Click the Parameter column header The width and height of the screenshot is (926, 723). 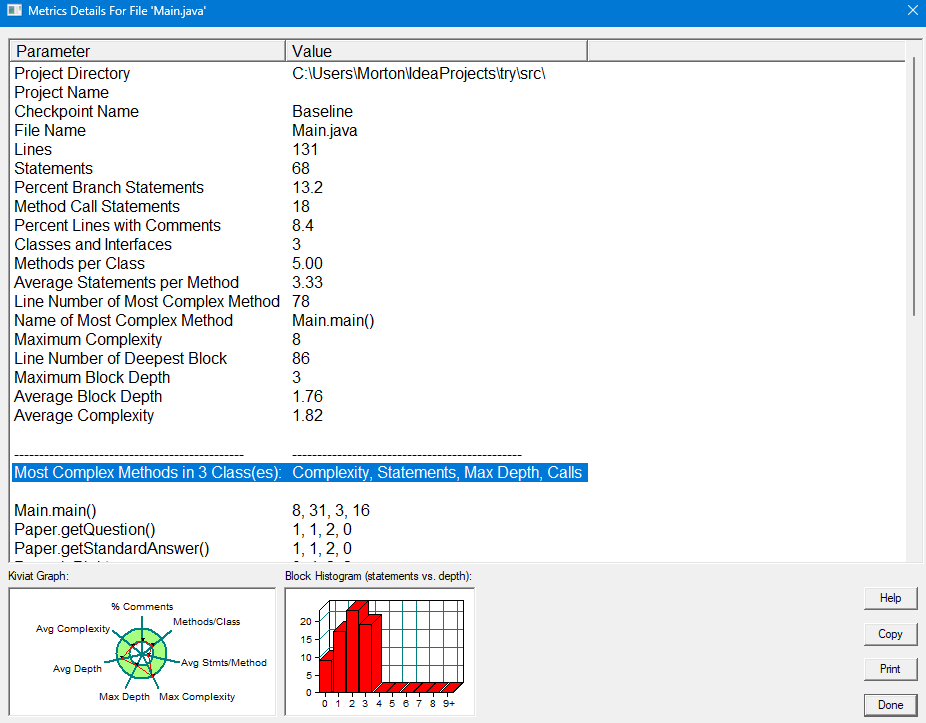pyautogui.click(x=148, y=51)
